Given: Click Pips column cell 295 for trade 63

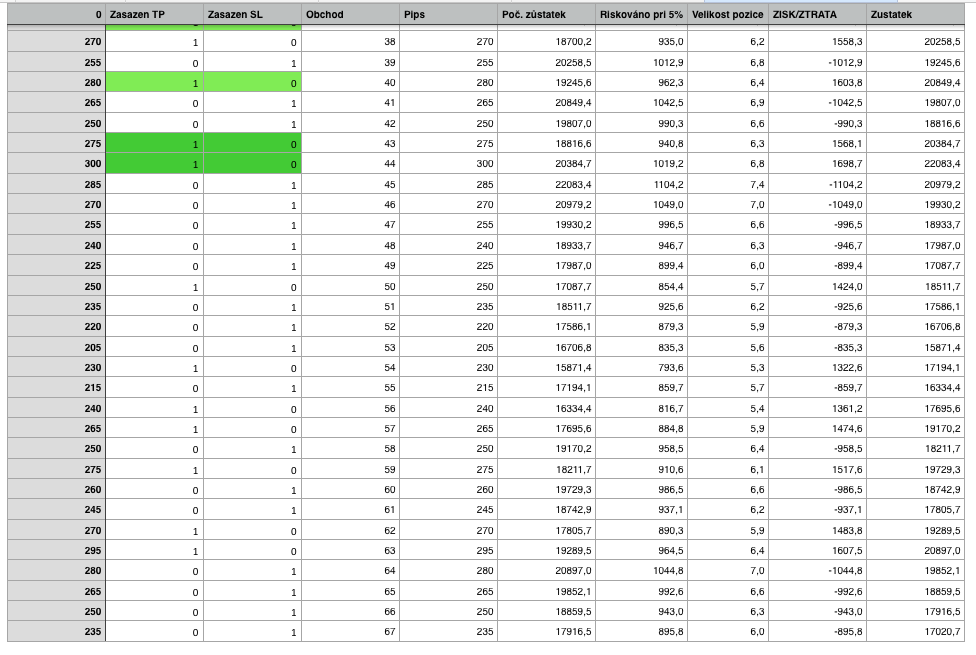Looking at the screenshot, I should [448, 550].
